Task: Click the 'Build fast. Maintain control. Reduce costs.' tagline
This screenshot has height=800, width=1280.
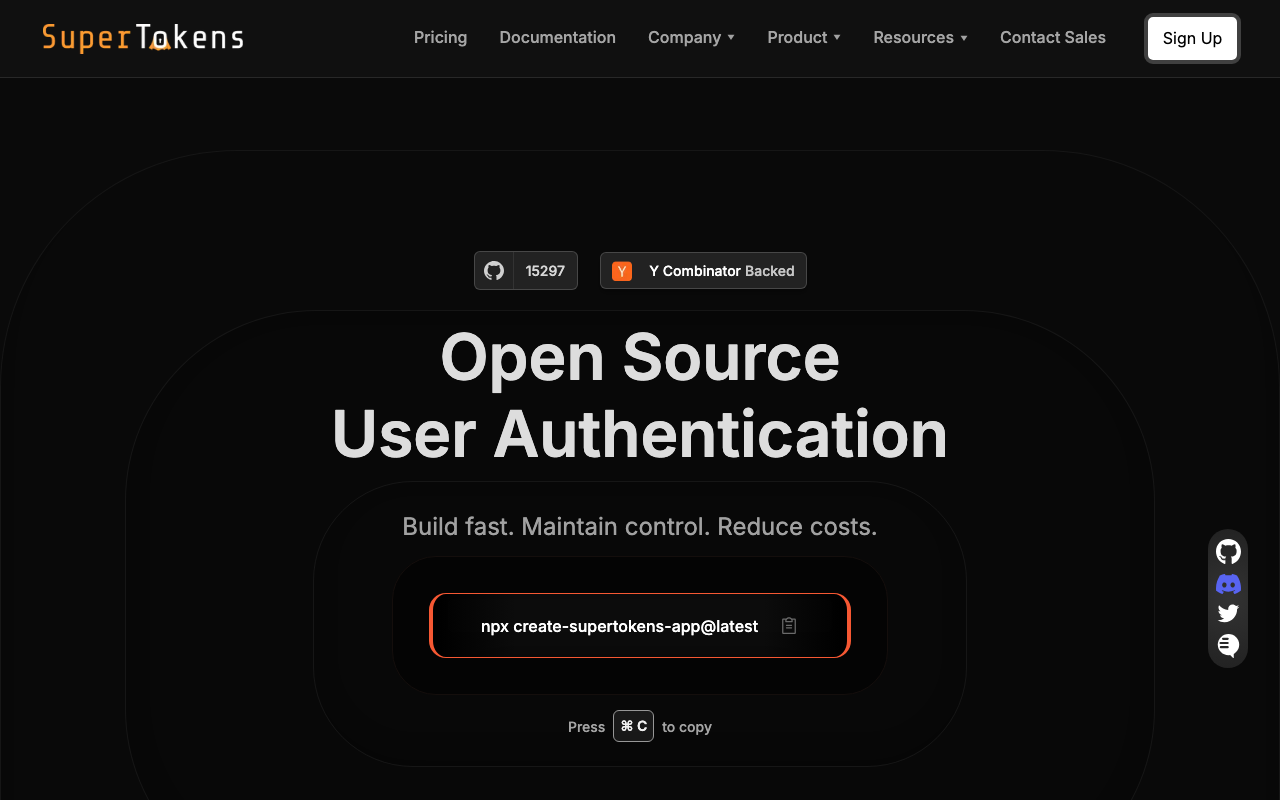Action: [x=640, y=527]
